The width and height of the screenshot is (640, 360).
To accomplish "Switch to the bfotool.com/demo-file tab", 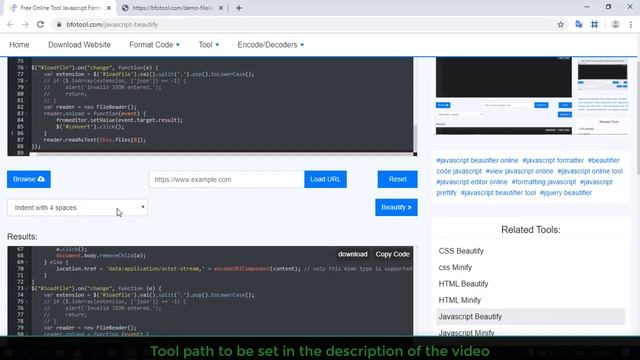I will click(171, 8).
